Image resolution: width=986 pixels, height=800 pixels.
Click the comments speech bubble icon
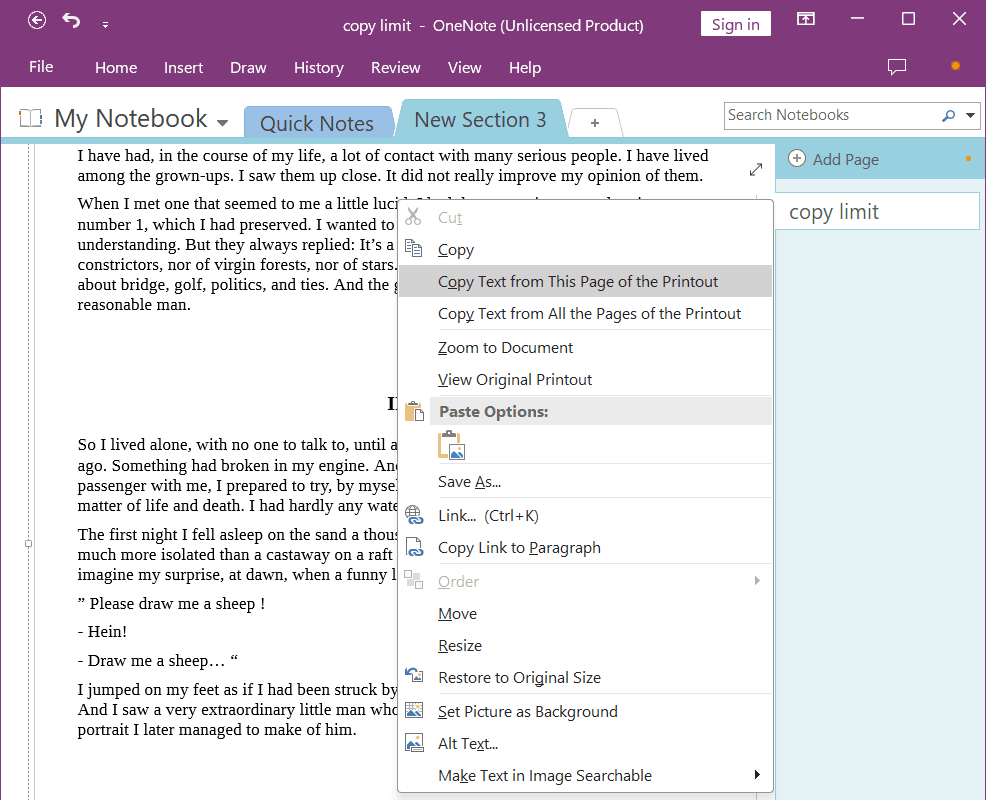point(896,67)
